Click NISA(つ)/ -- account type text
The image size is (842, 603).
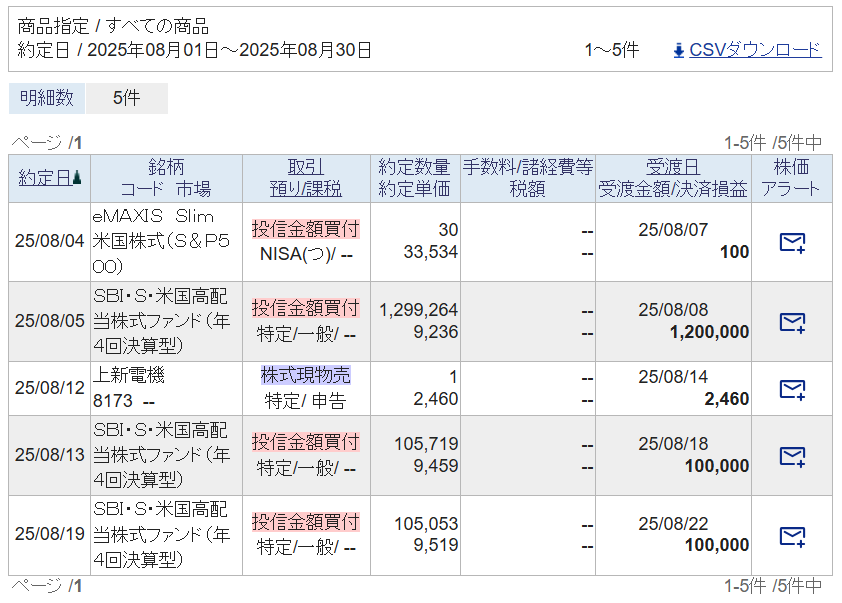pos(306,254)
